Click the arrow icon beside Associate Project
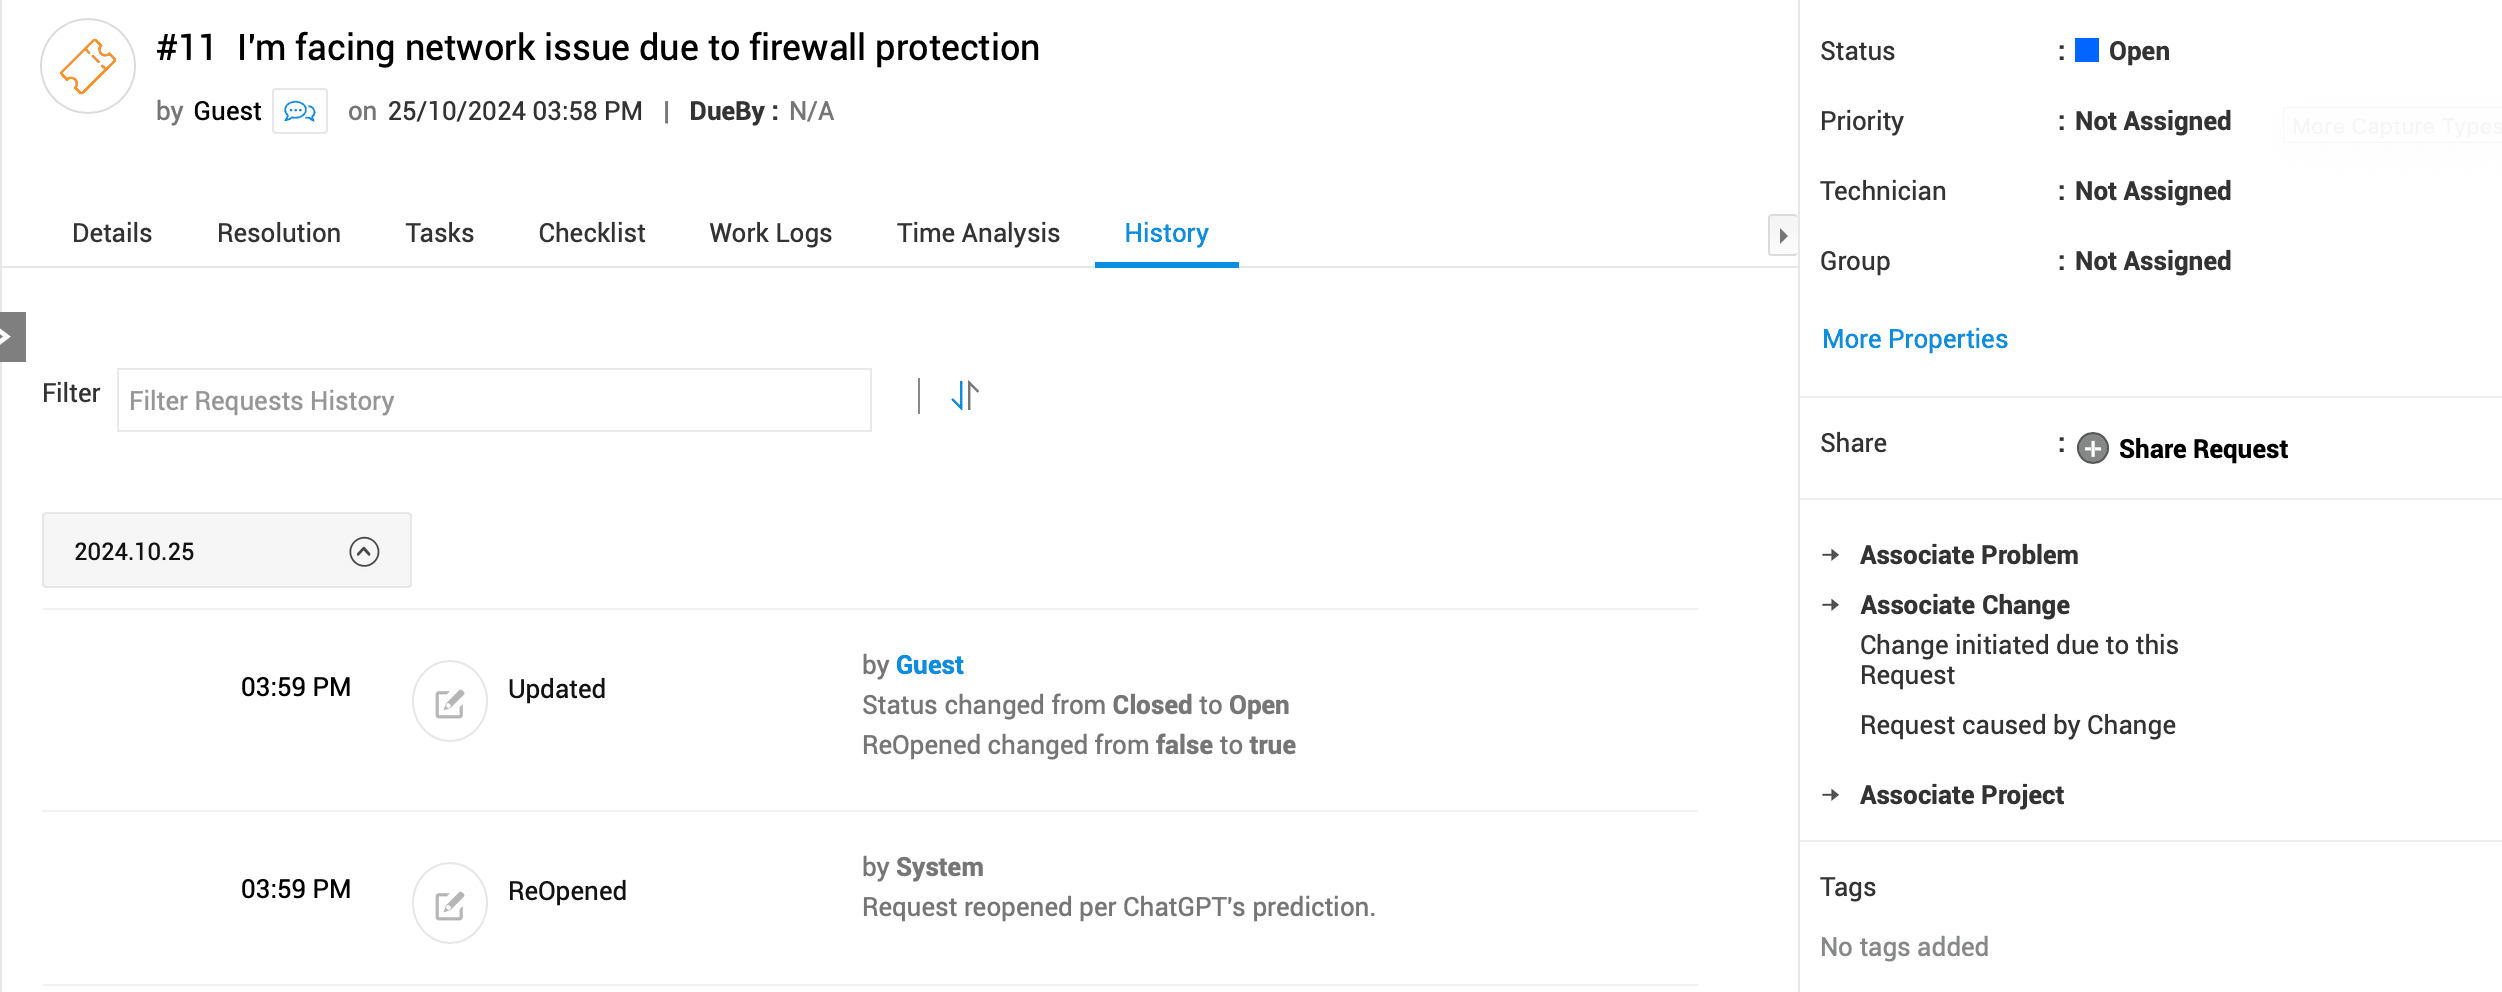Viewport: 2502px width, 992px height. [1831, 795]
